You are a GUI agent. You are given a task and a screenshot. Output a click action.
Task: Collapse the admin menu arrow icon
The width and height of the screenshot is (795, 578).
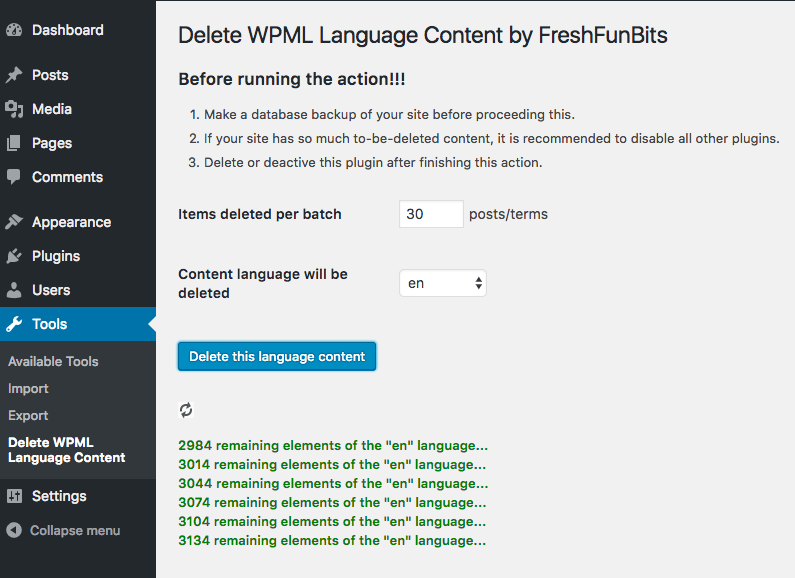point(14,530)
